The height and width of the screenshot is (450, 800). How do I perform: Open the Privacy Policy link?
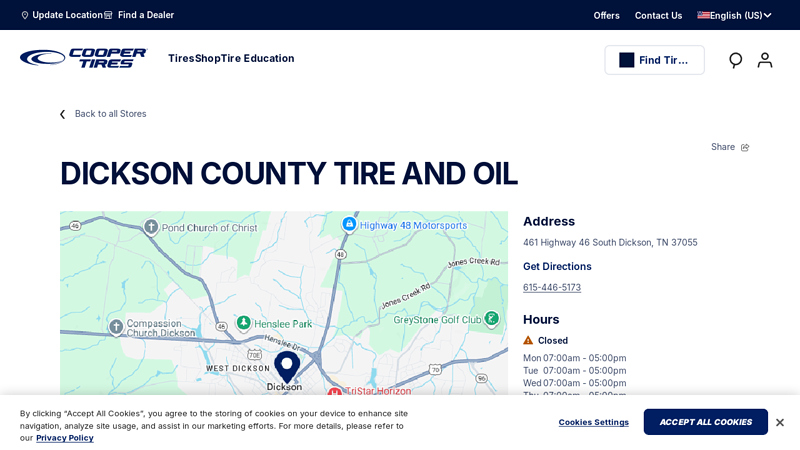pyautogui.click(x=65, y=438)
